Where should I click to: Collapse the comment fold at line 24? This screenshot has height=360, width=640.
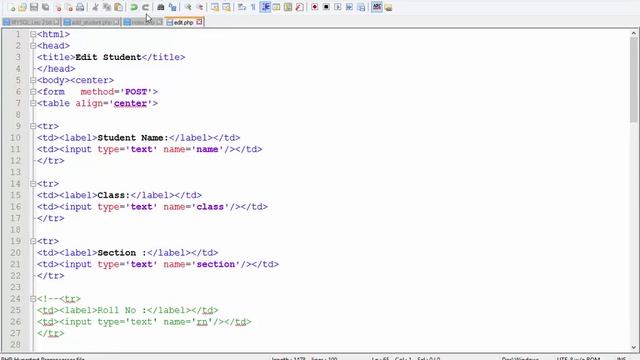pos(33,299)
